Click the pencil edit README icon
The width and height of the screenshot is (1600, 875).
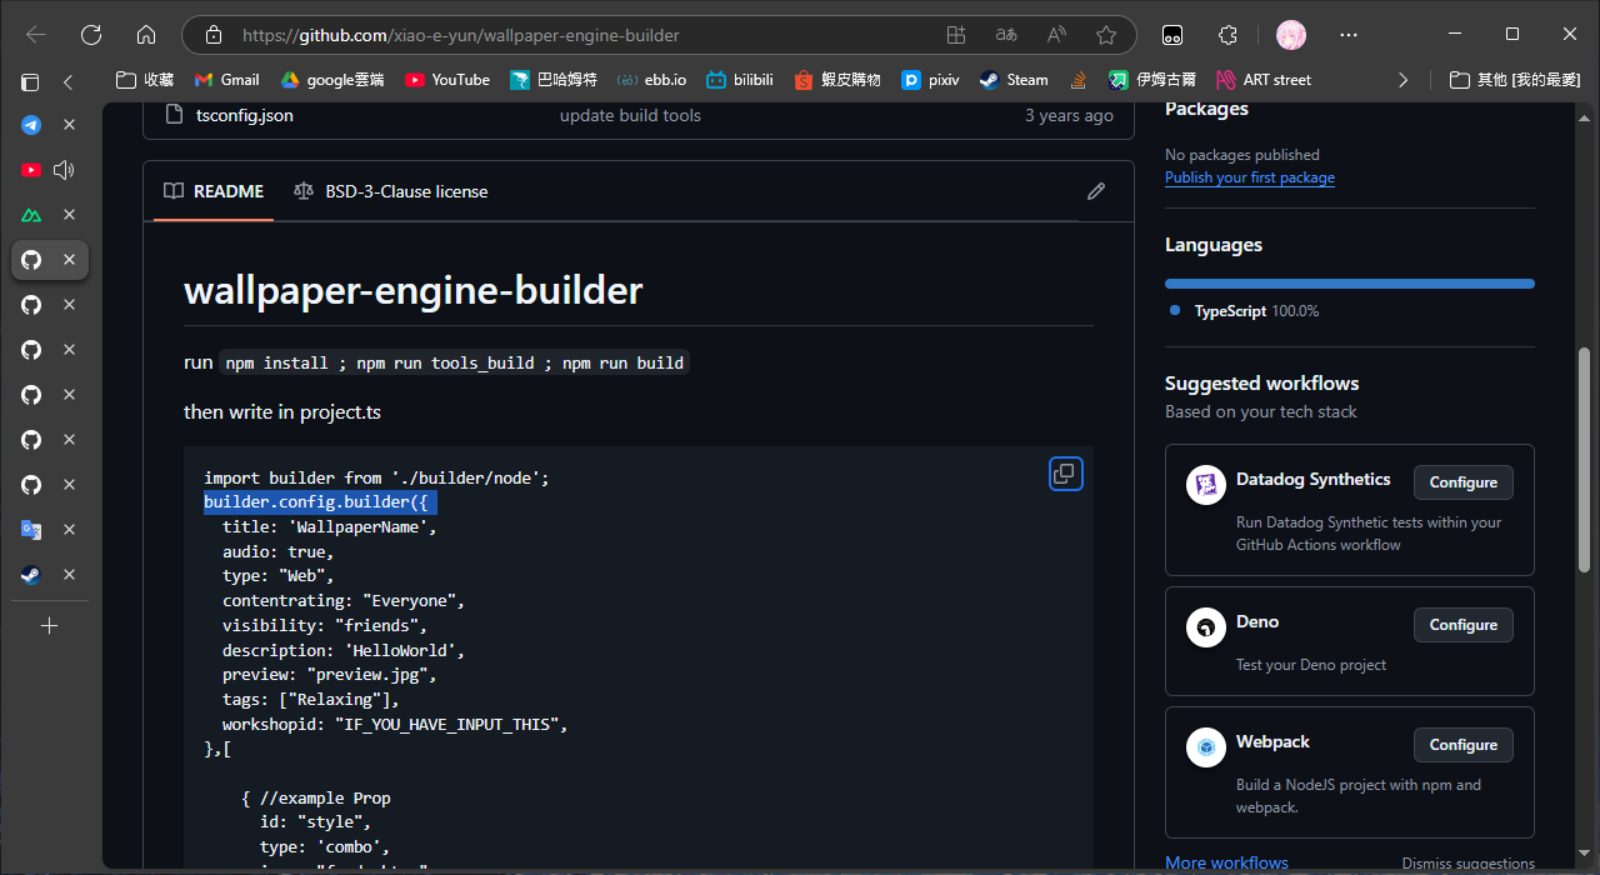(1096, 191)
